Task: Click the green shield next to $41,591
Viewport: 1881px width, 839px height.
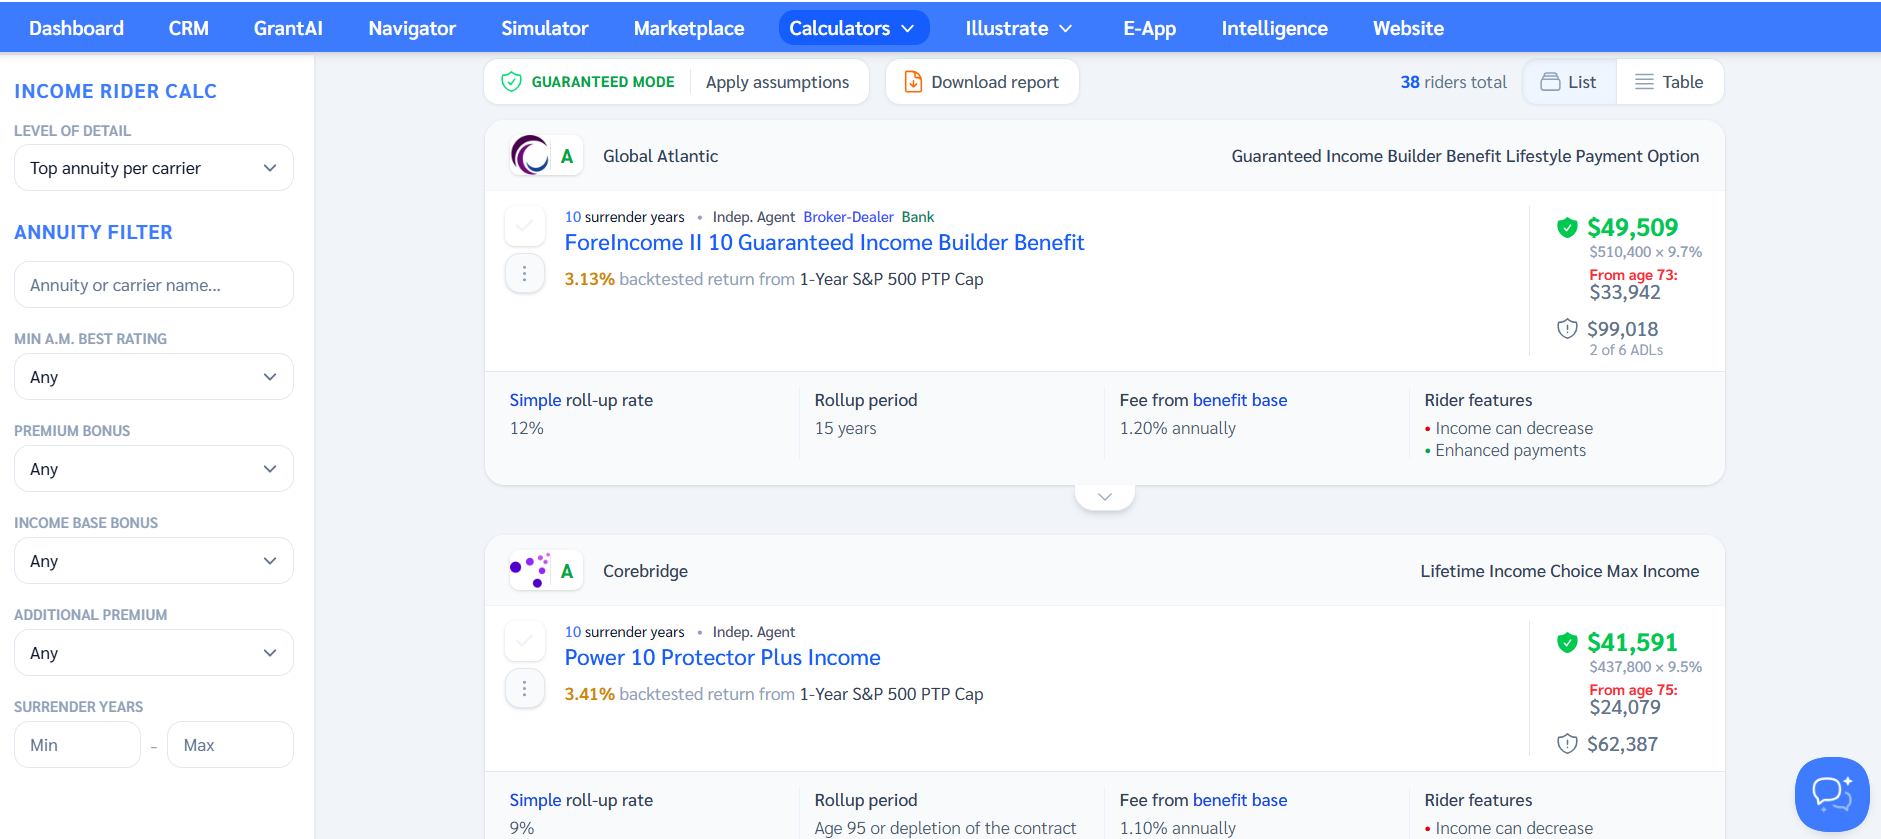Action: (1567, 643)
